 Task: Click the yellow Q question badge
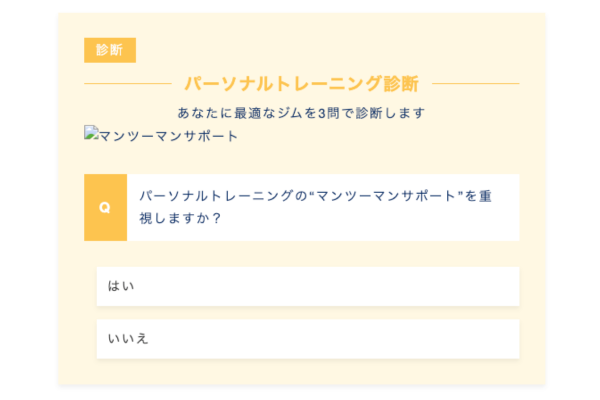point(105,207)
